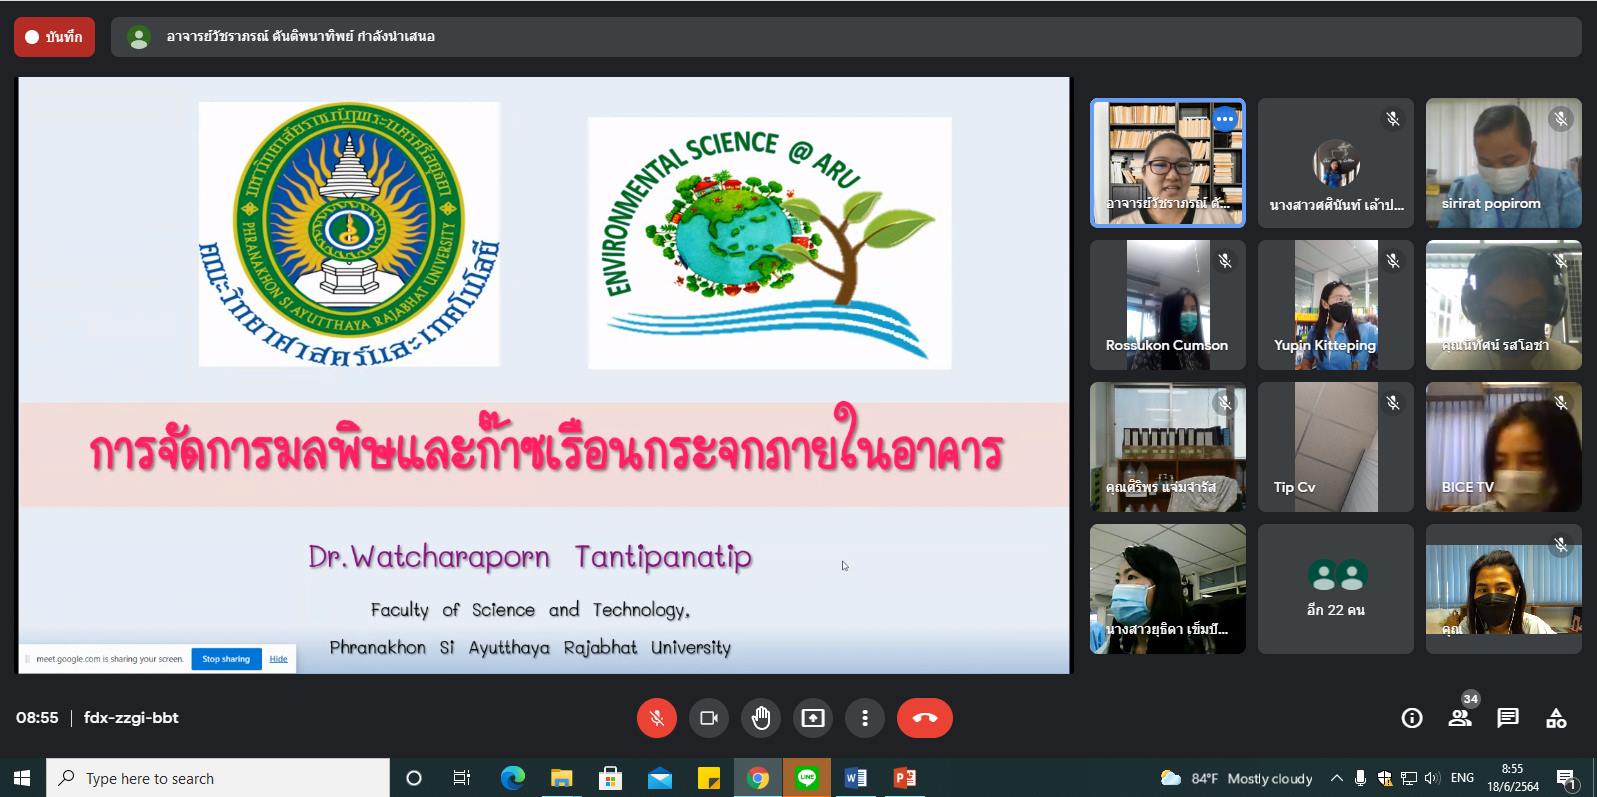
Task: Open Microsoft Edge from the taskbar
Action: (x=512, y=778)
